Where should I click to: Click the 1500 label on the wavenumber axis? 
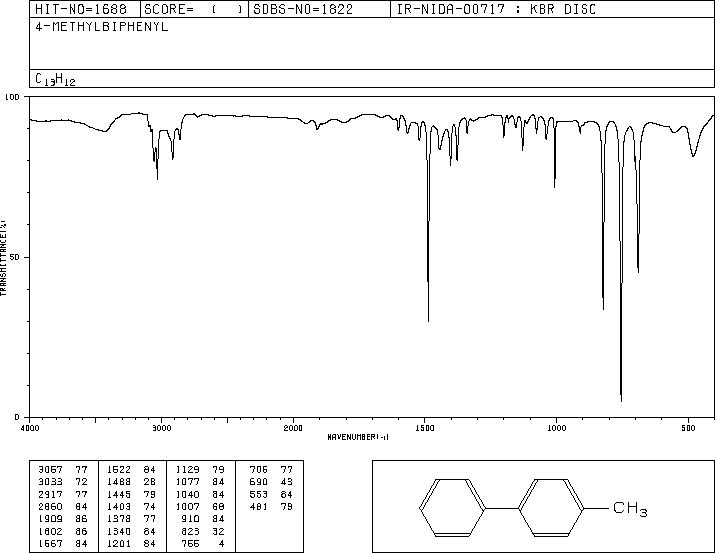(x=425, y=428)
